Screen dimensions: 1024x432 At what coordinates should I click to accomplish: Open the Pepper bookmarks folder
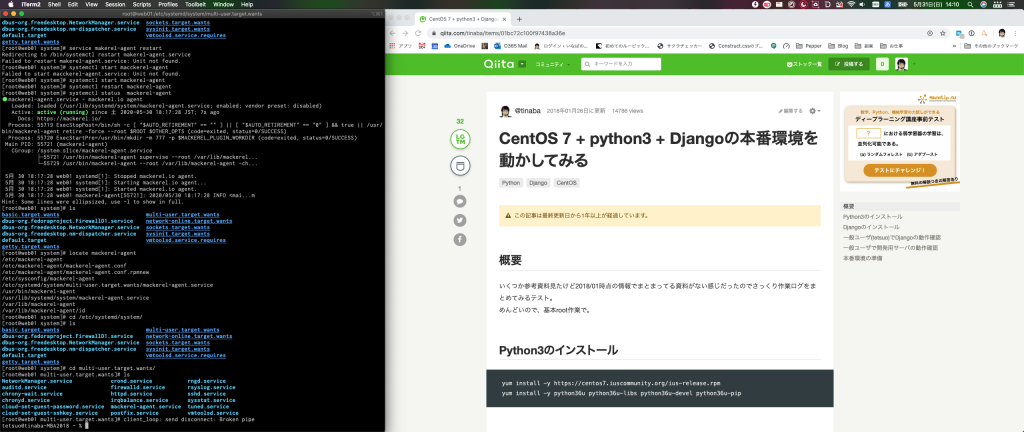808,46
